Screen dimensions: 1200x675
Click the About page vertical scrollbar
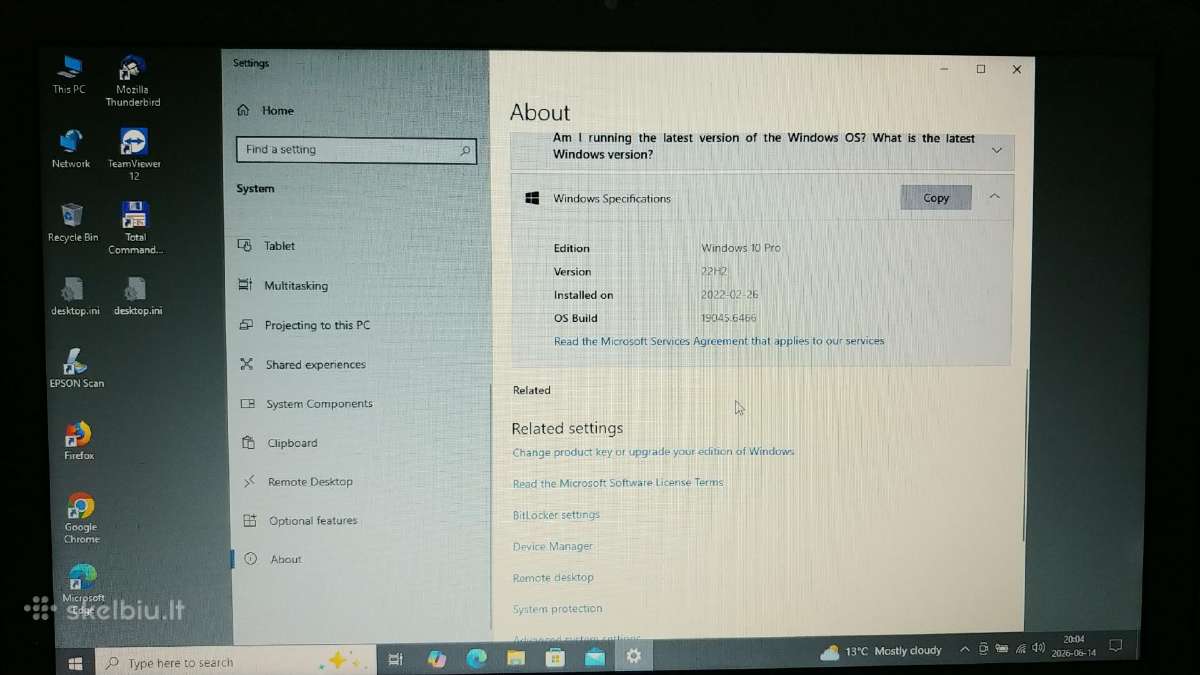pyautogui.click(x=1026, y=455)
